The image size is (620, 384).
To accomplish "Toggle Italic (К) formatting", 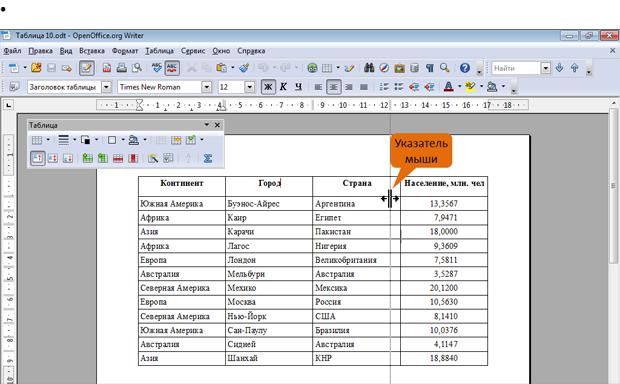I will (x=283, y=87).
